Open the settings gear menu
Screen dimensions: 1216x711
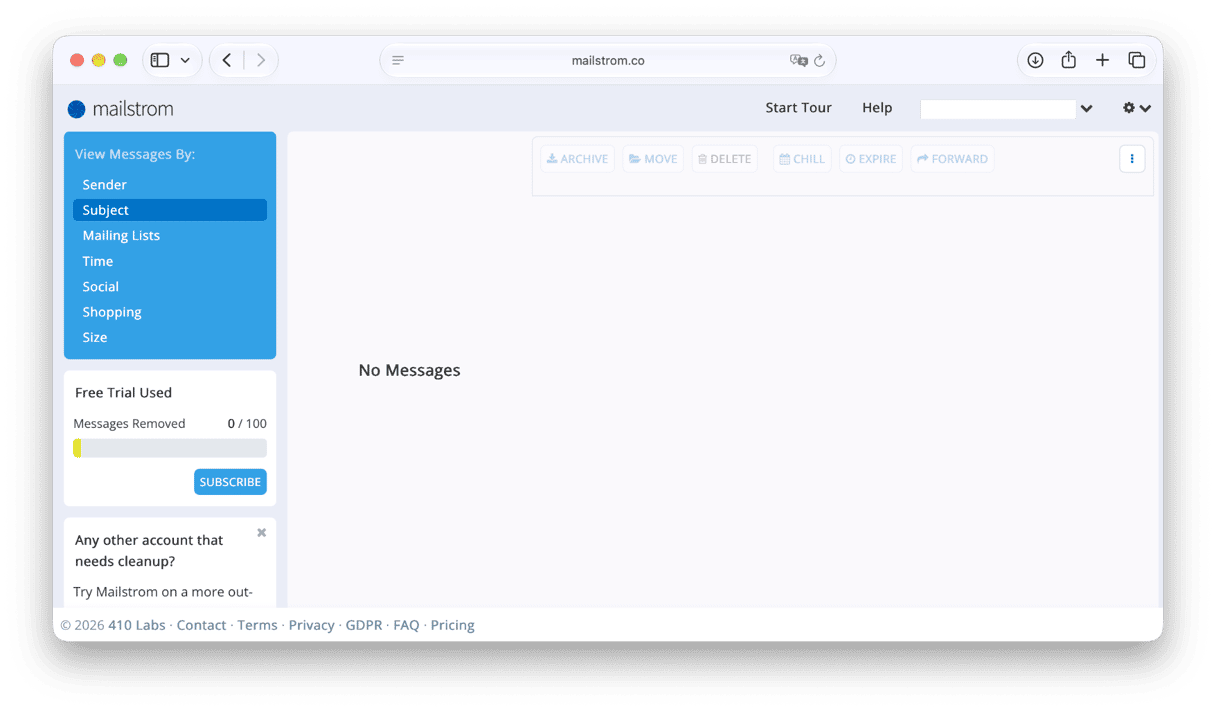tap(1137, 108)
